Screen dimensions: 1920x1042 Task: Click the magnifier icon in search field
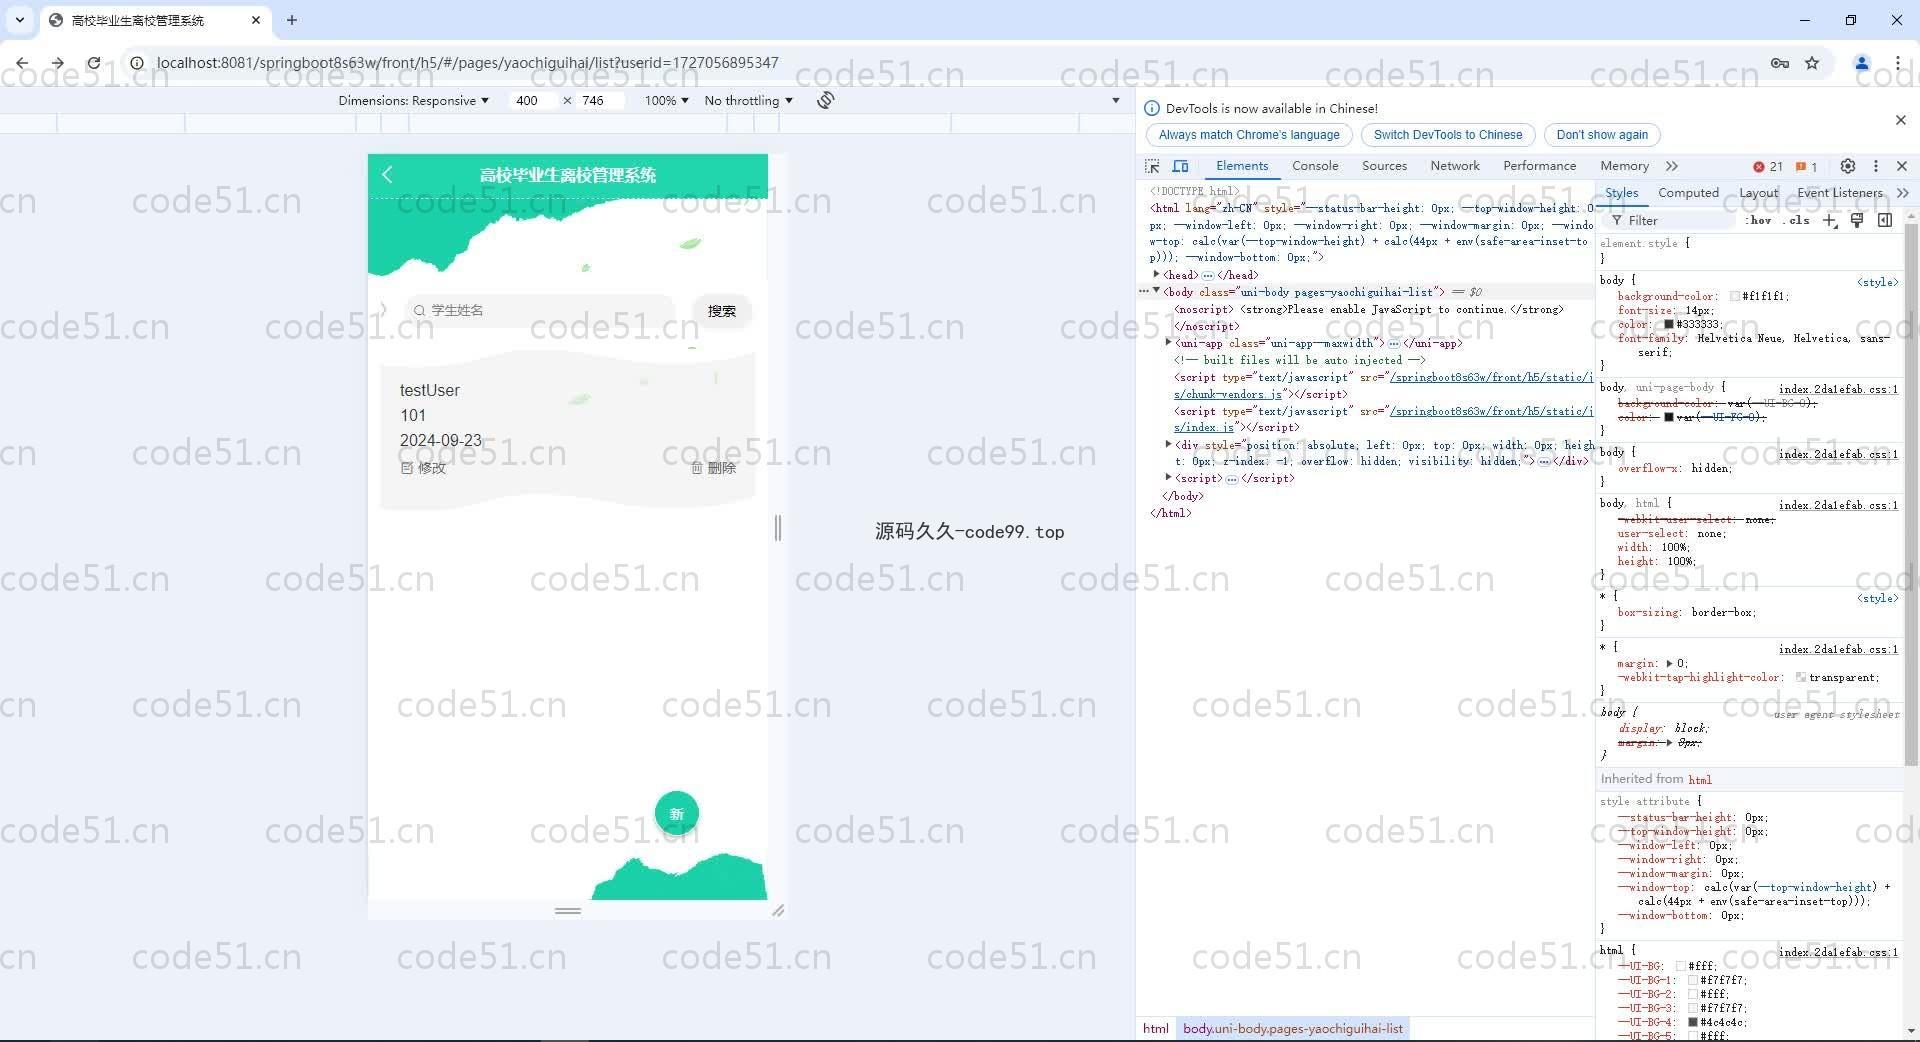point(420,310)
